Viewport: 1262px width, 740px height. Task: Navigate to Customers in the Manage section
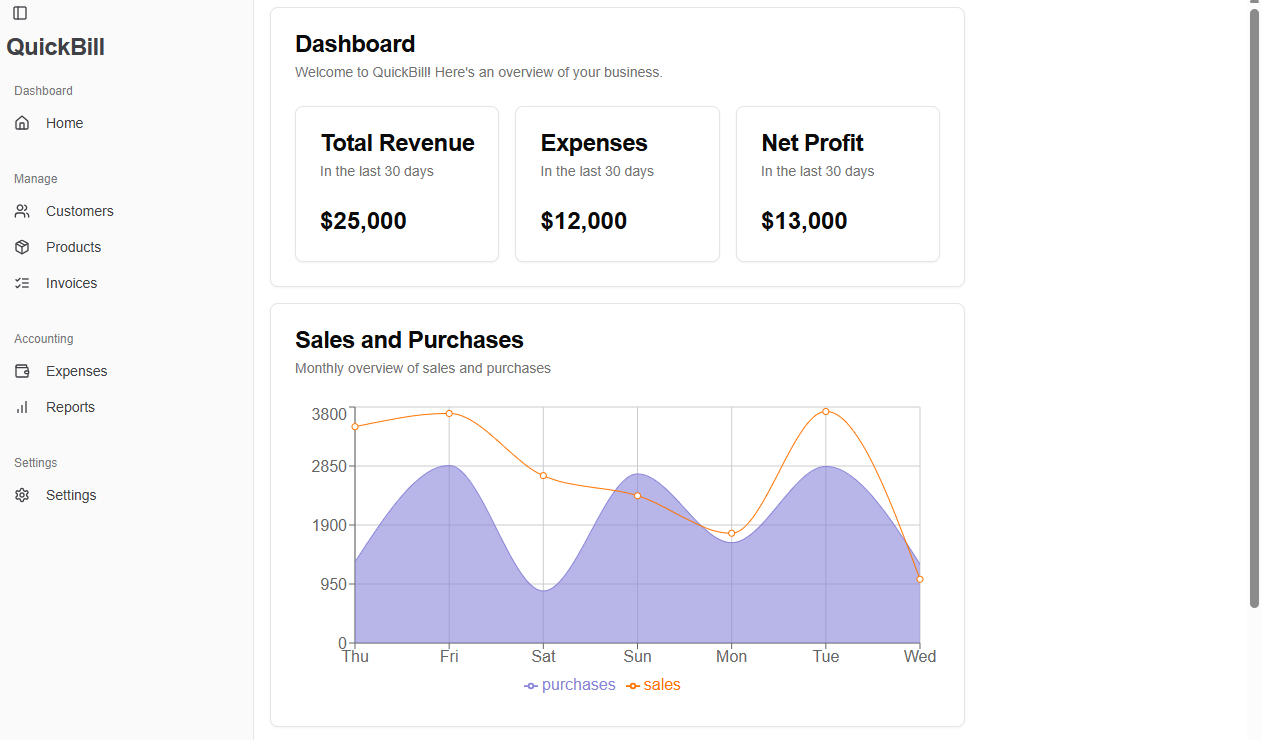[79, 211]
